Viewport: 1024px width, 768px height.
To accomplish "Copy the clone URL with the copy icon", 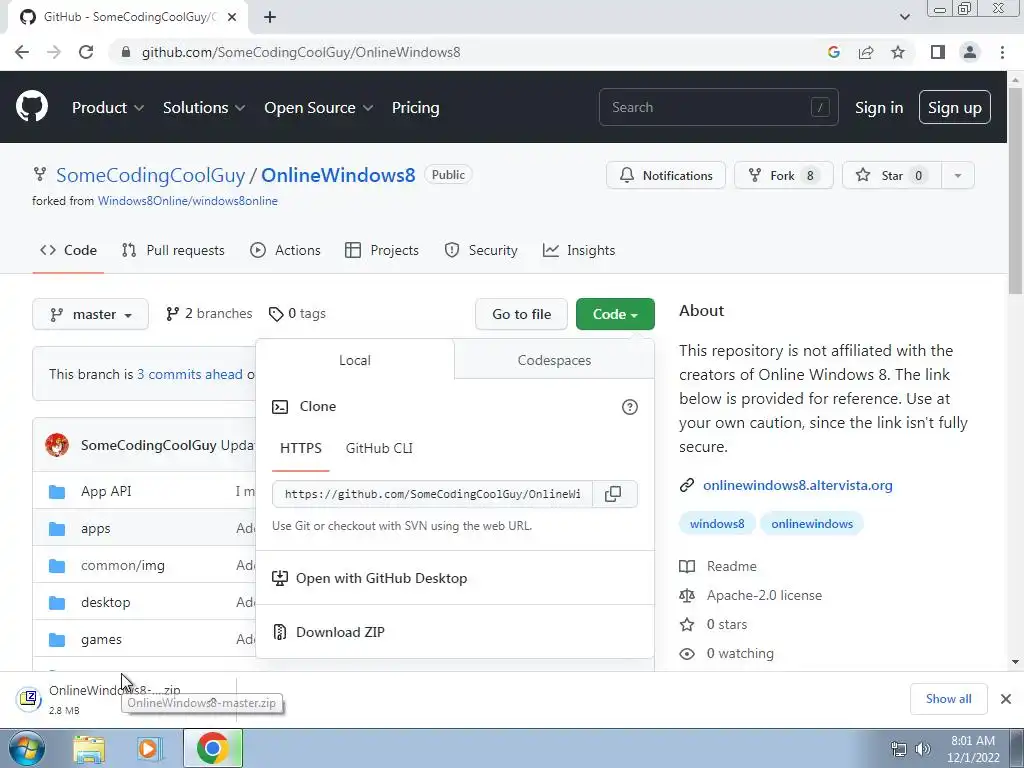I will click(613, 494).
